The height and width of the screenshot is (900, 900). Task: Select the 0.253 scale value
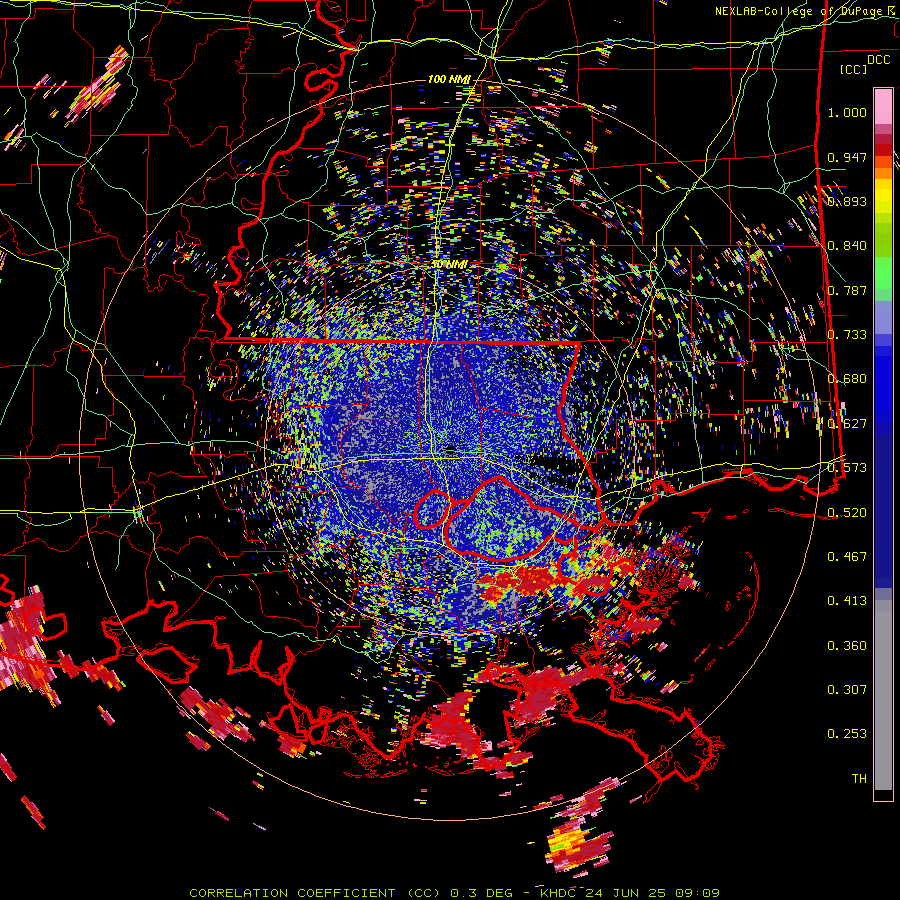click(x=847, y=734)
